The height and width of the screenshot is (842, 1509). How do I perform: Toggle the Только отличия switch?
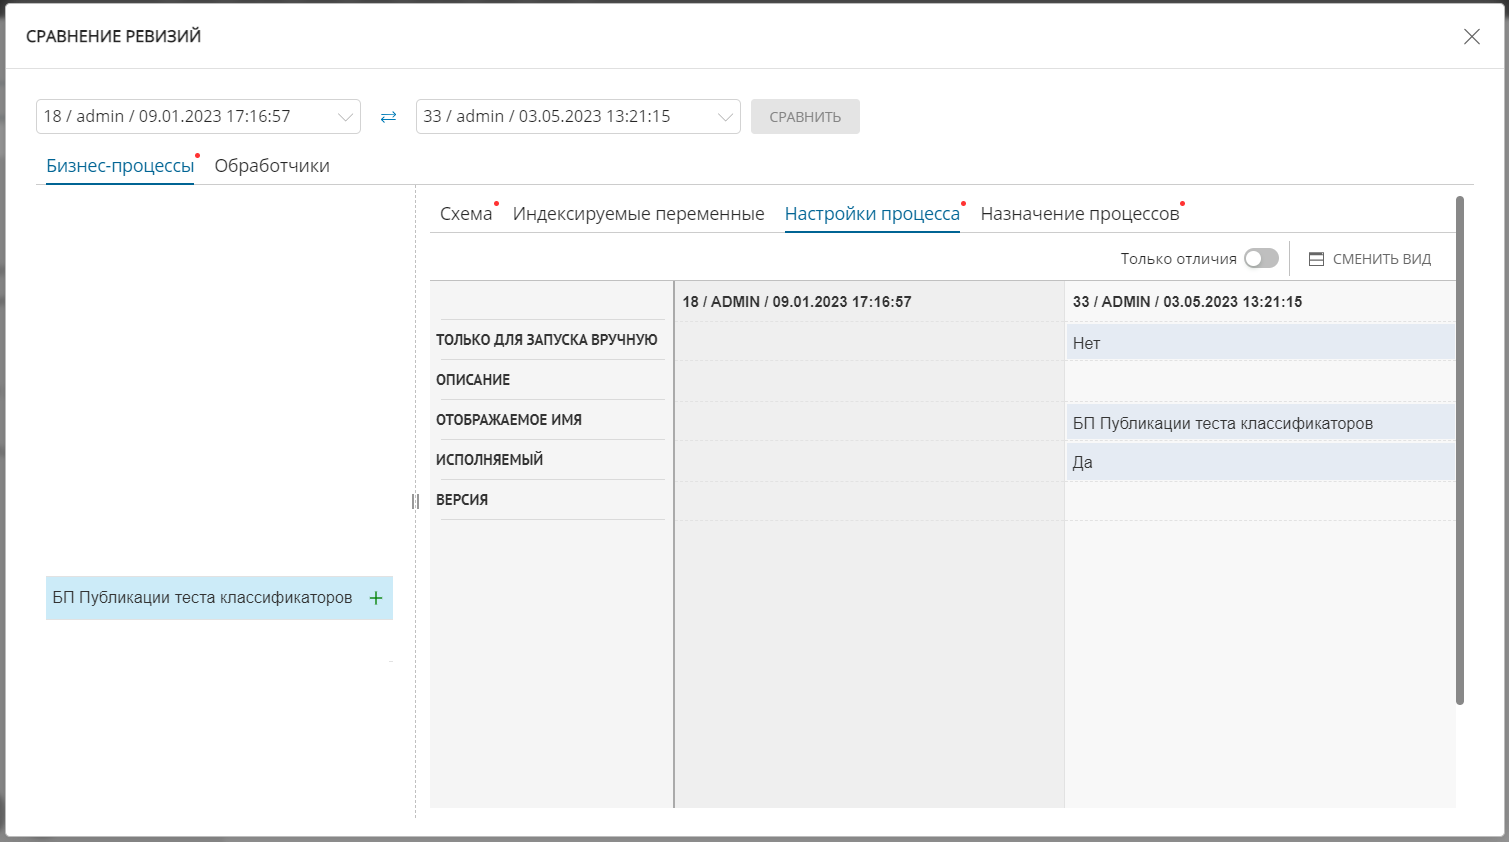point(1261,259)
